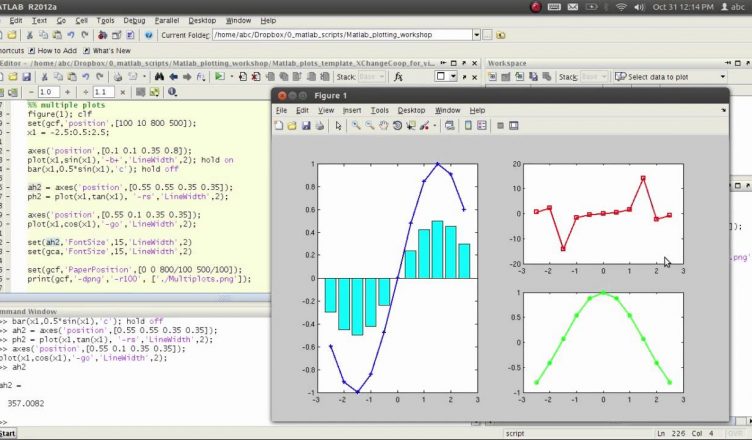
Task: Go back with Editor blue left arrow
Action: click(x=173, y=77)
